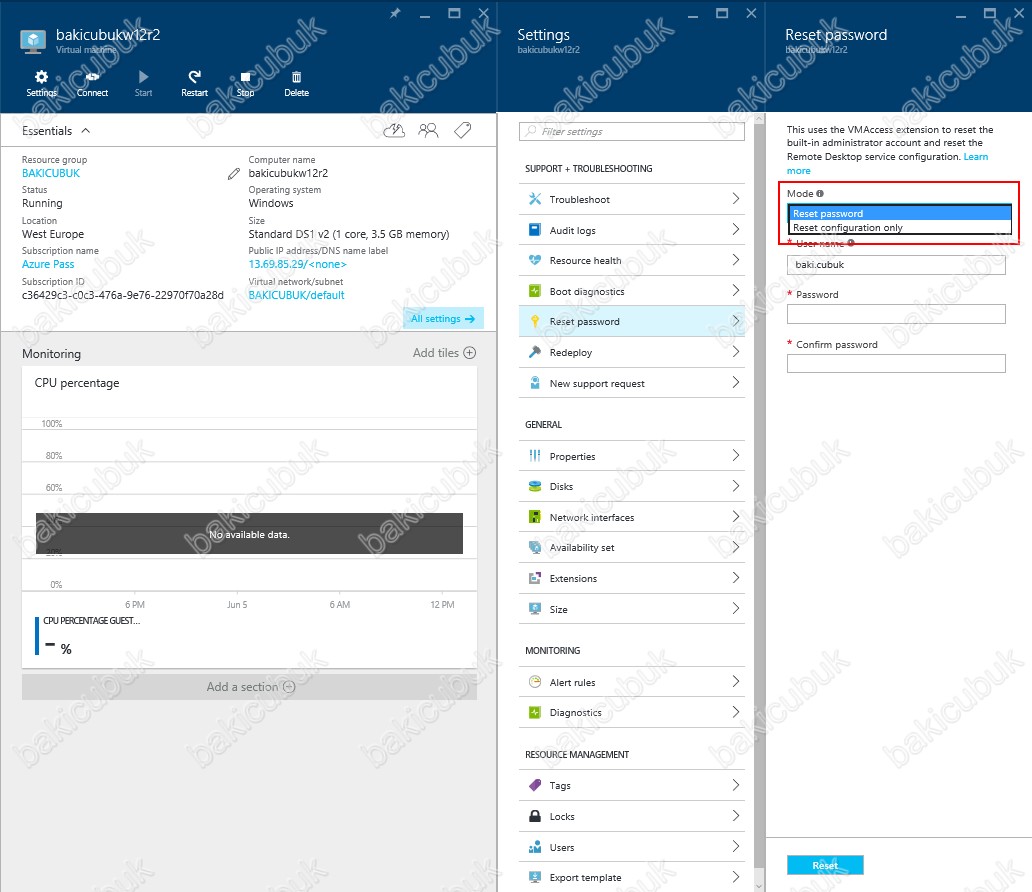Click the Locks padlock icon

pyautogui.click(x=535, y=816)
